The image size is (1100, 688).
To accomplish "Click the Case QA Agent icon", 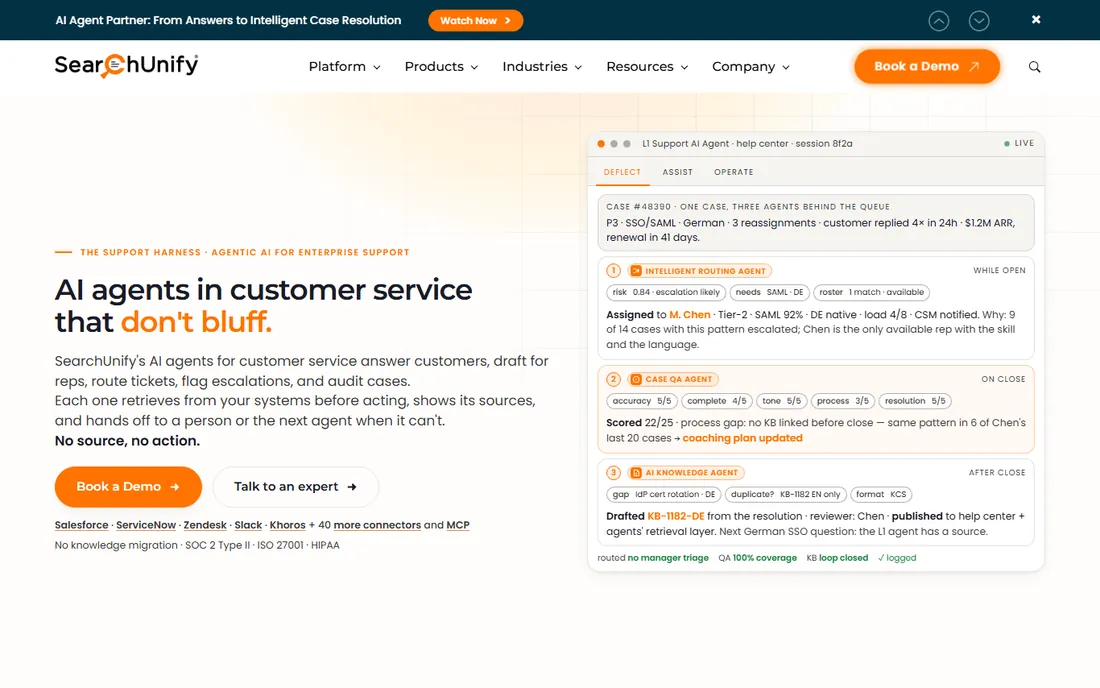I will [x=636, y=379].
